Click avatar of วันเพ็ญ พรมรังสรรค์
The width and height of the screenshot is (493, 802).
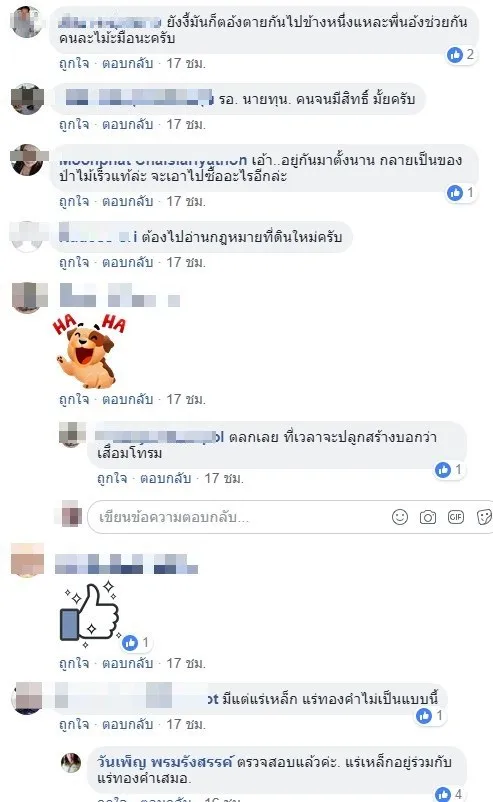point(71,763)
